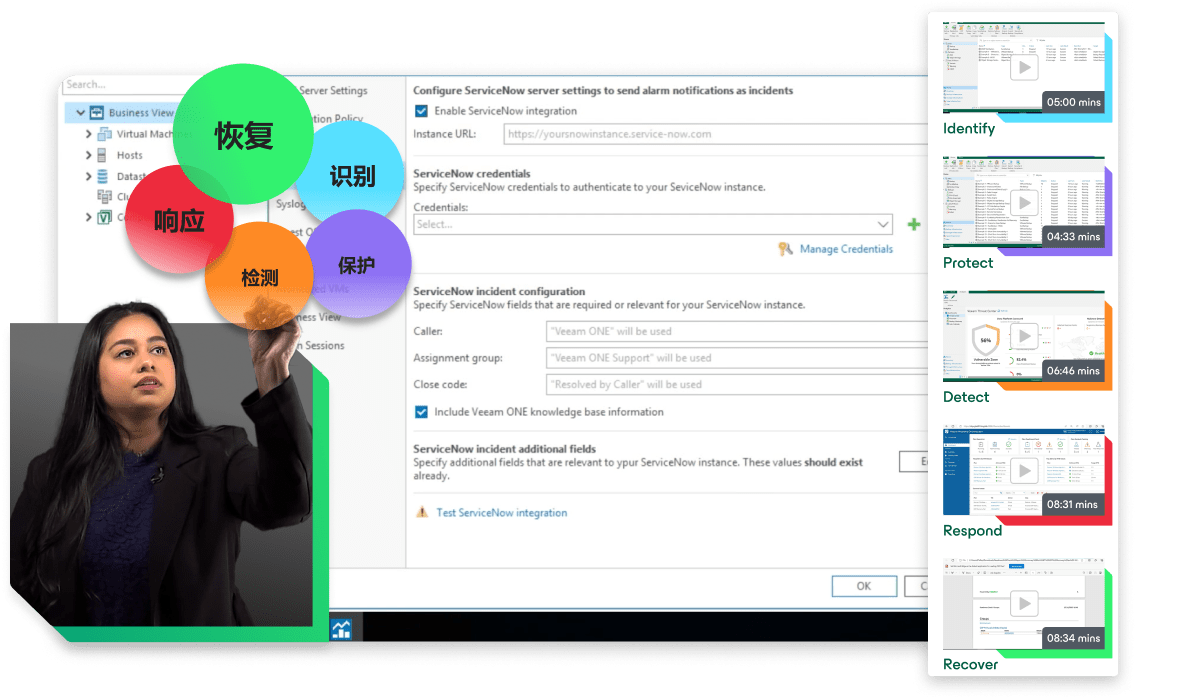Click the Virtual Machines tree icon
This screenshot has height=700, width=1197.
105,134
